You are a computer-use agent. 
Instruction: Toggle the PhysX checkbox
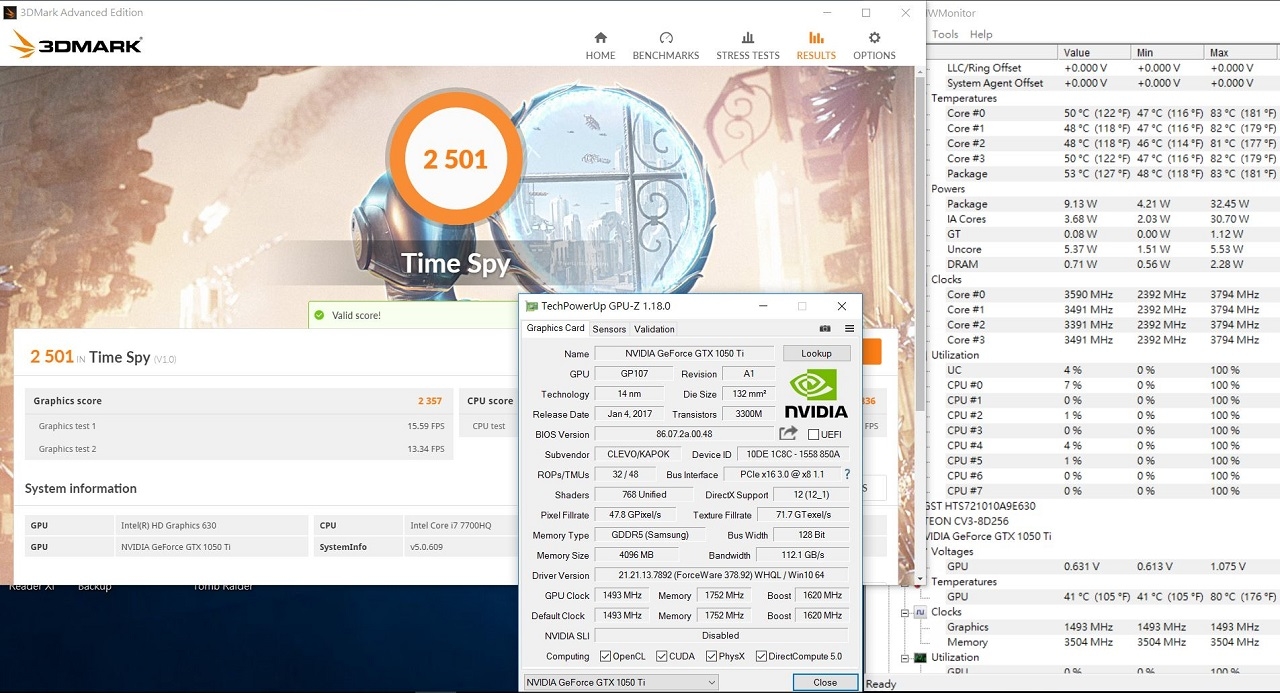click(711, 656)
